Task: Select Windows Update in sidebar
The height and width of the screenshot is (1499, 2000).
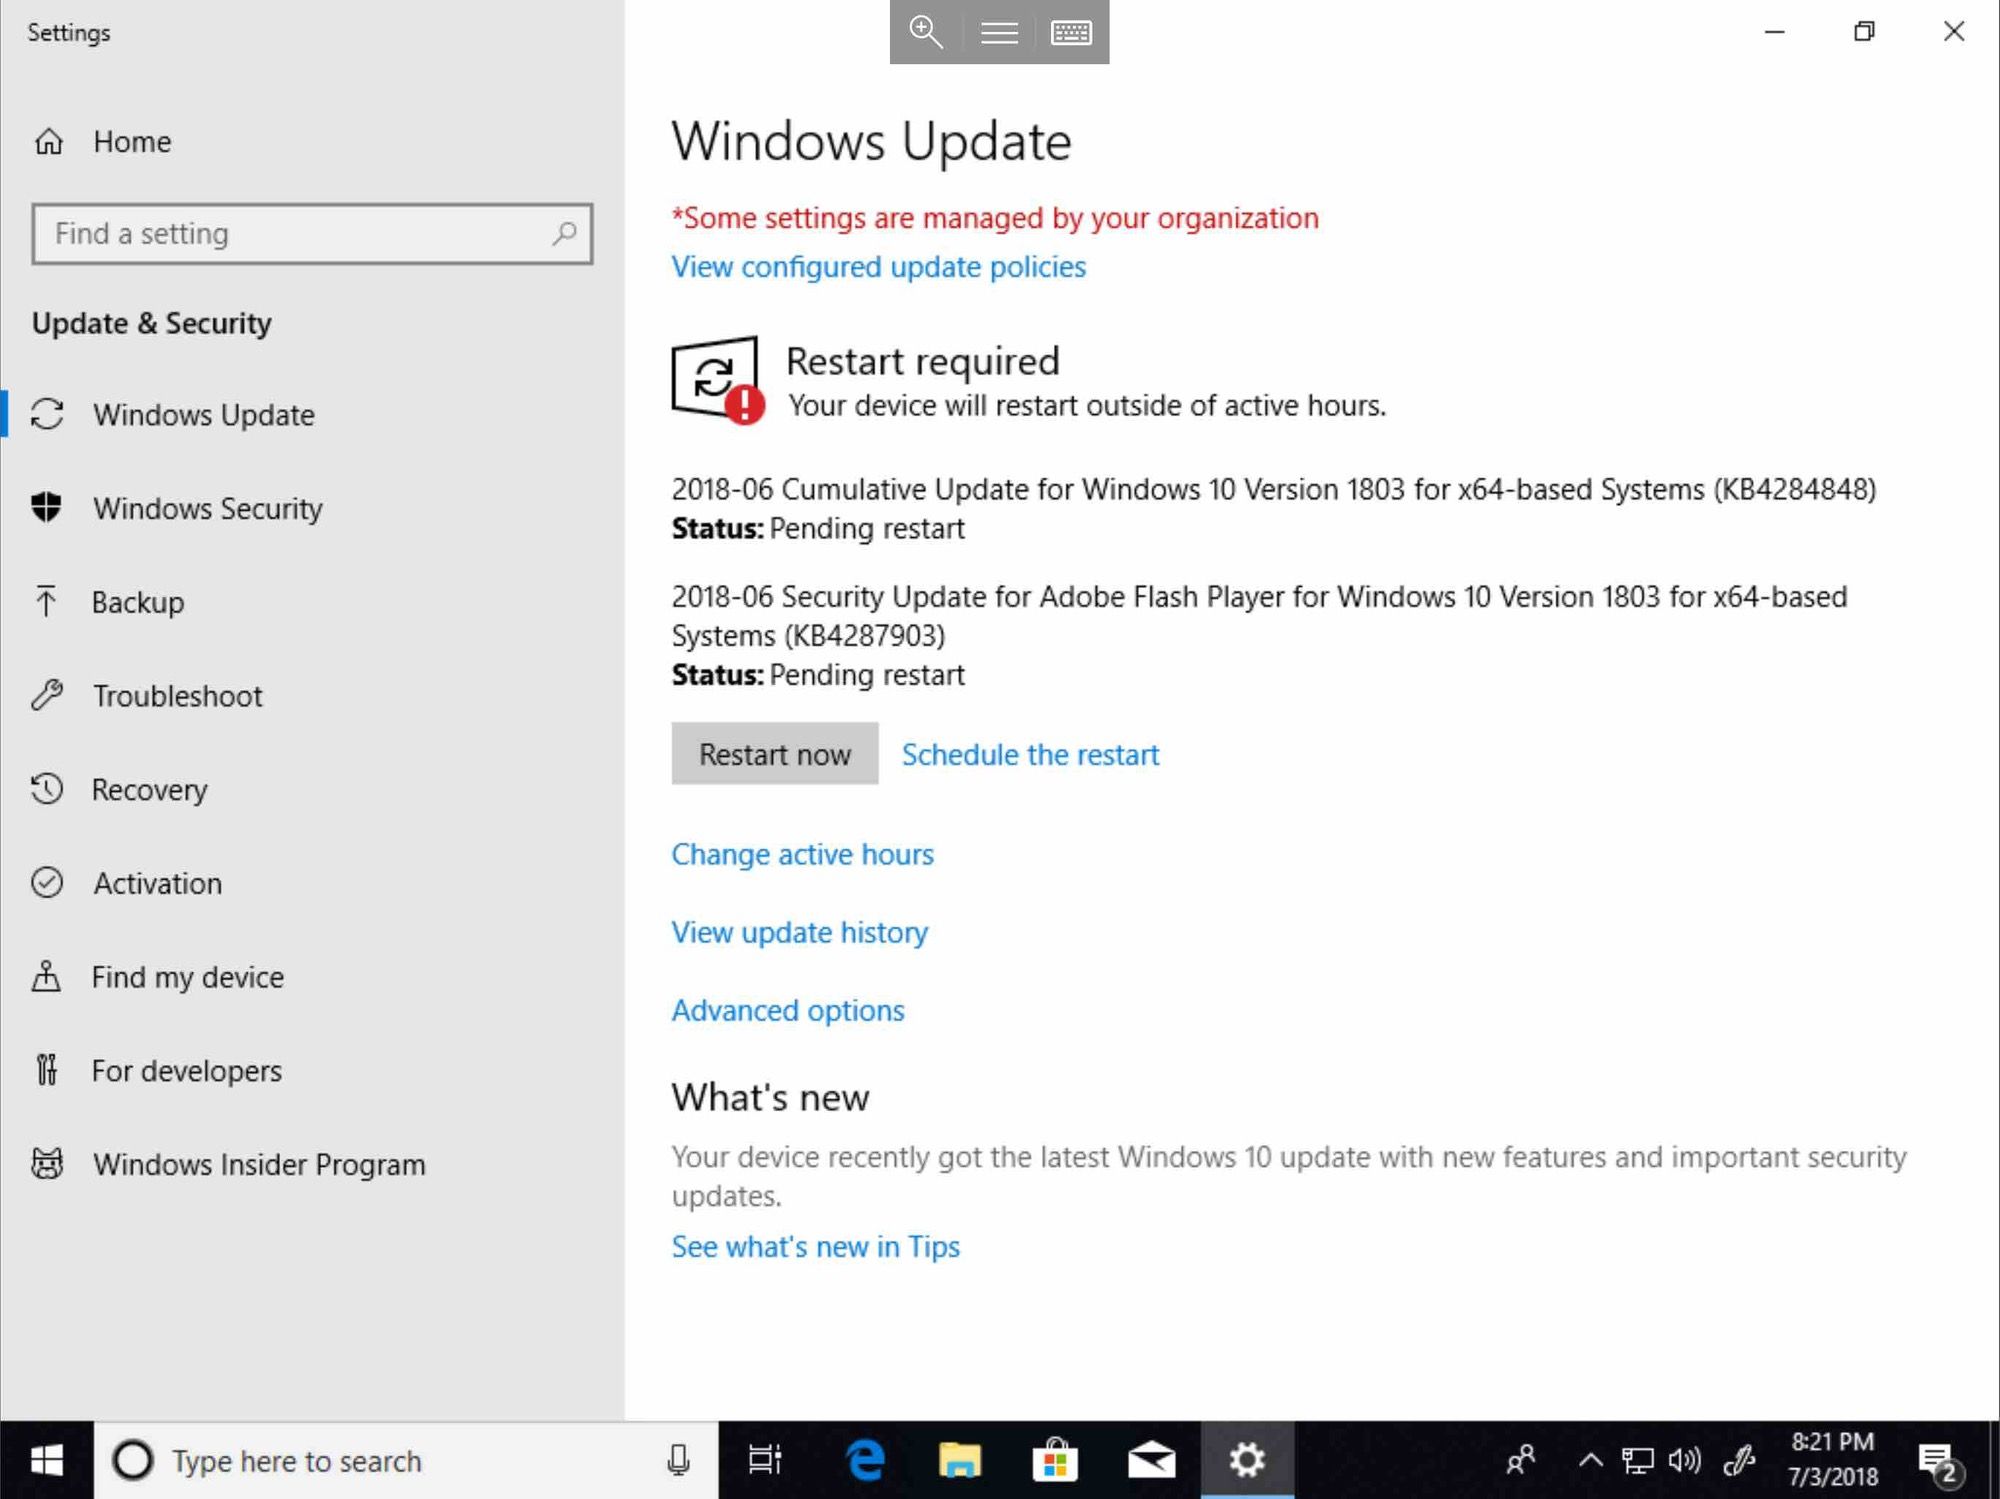Action: pos(203,415)
